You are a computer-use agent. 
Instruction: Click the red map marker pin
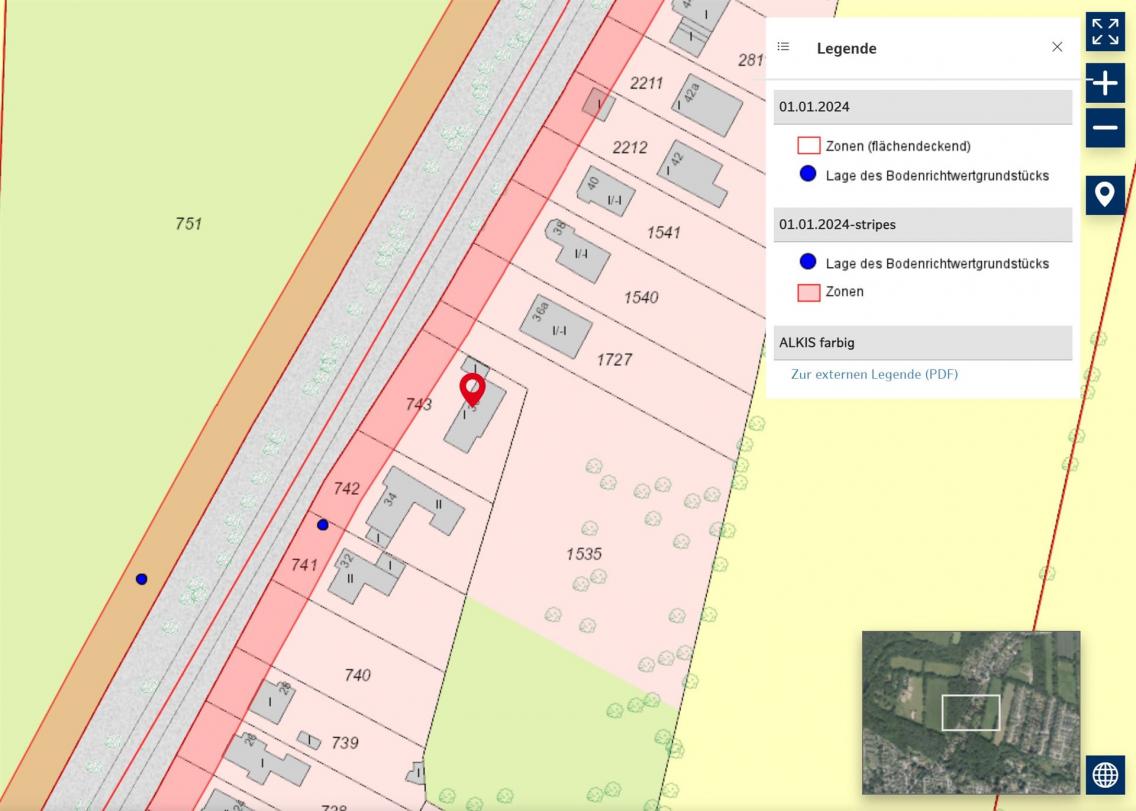[x=472, y=388]
